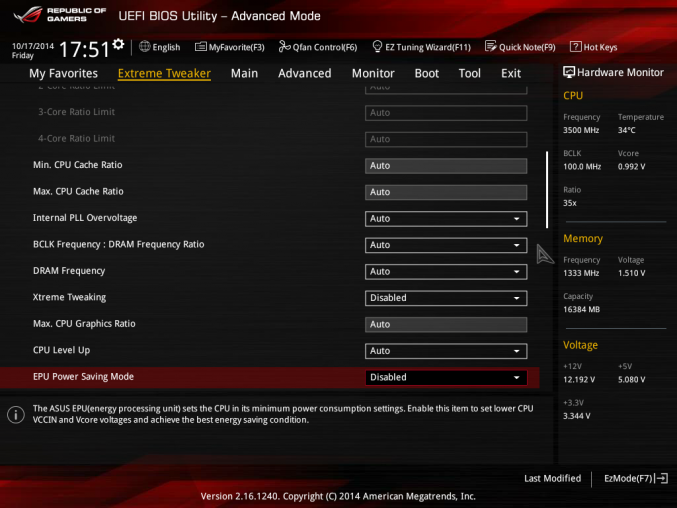Click the vertical settings scrollbar
The width and height of the screenshot is (677, 508).
point(546,190)
